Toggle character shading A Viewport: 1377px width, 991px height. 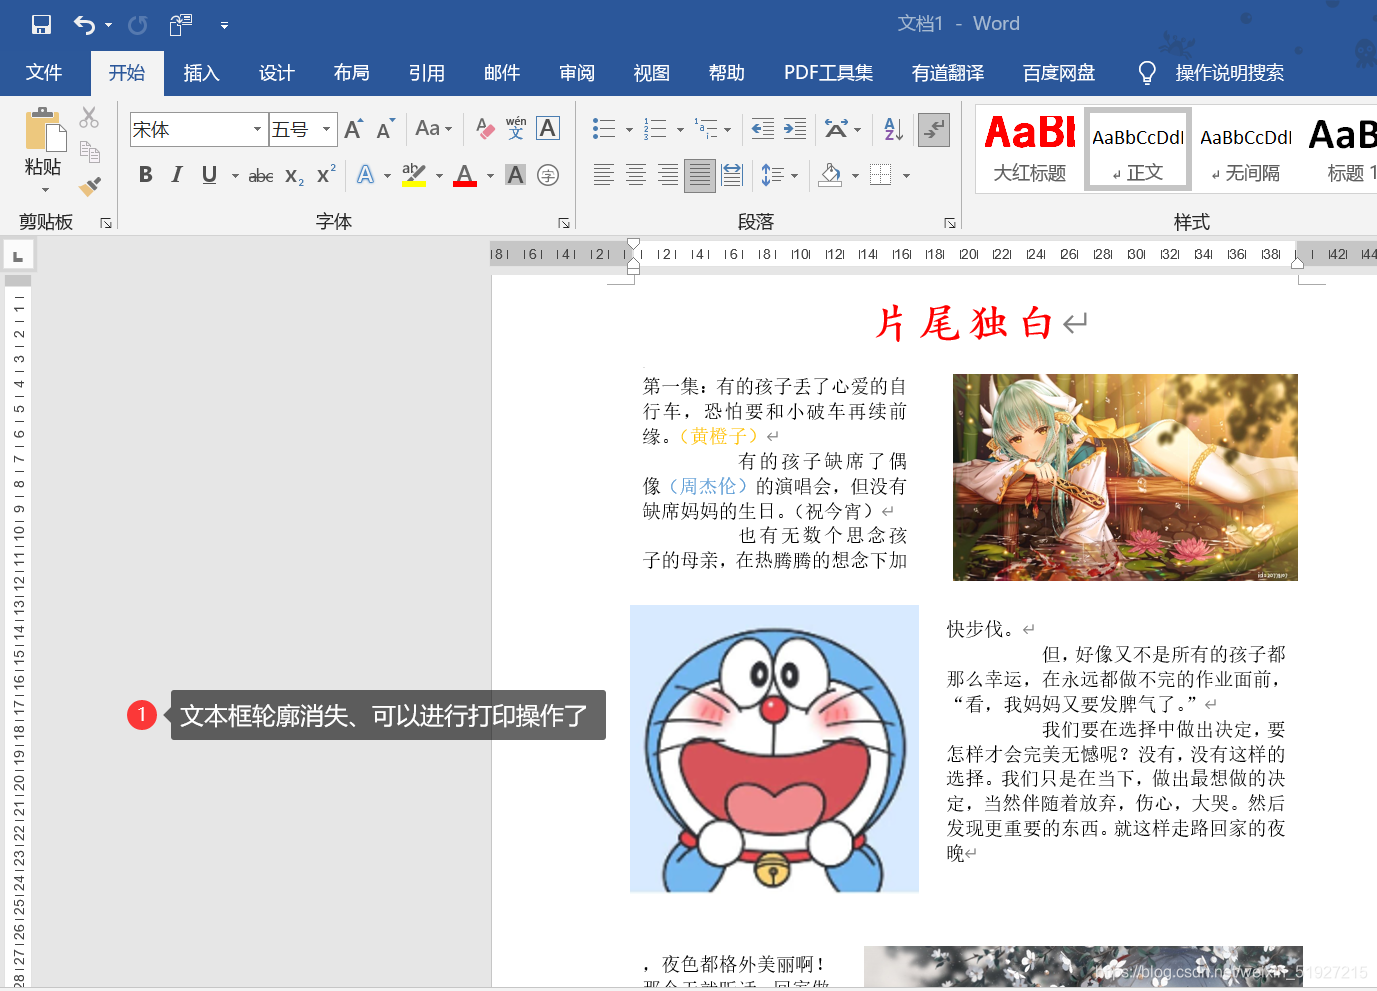[516, 175]
